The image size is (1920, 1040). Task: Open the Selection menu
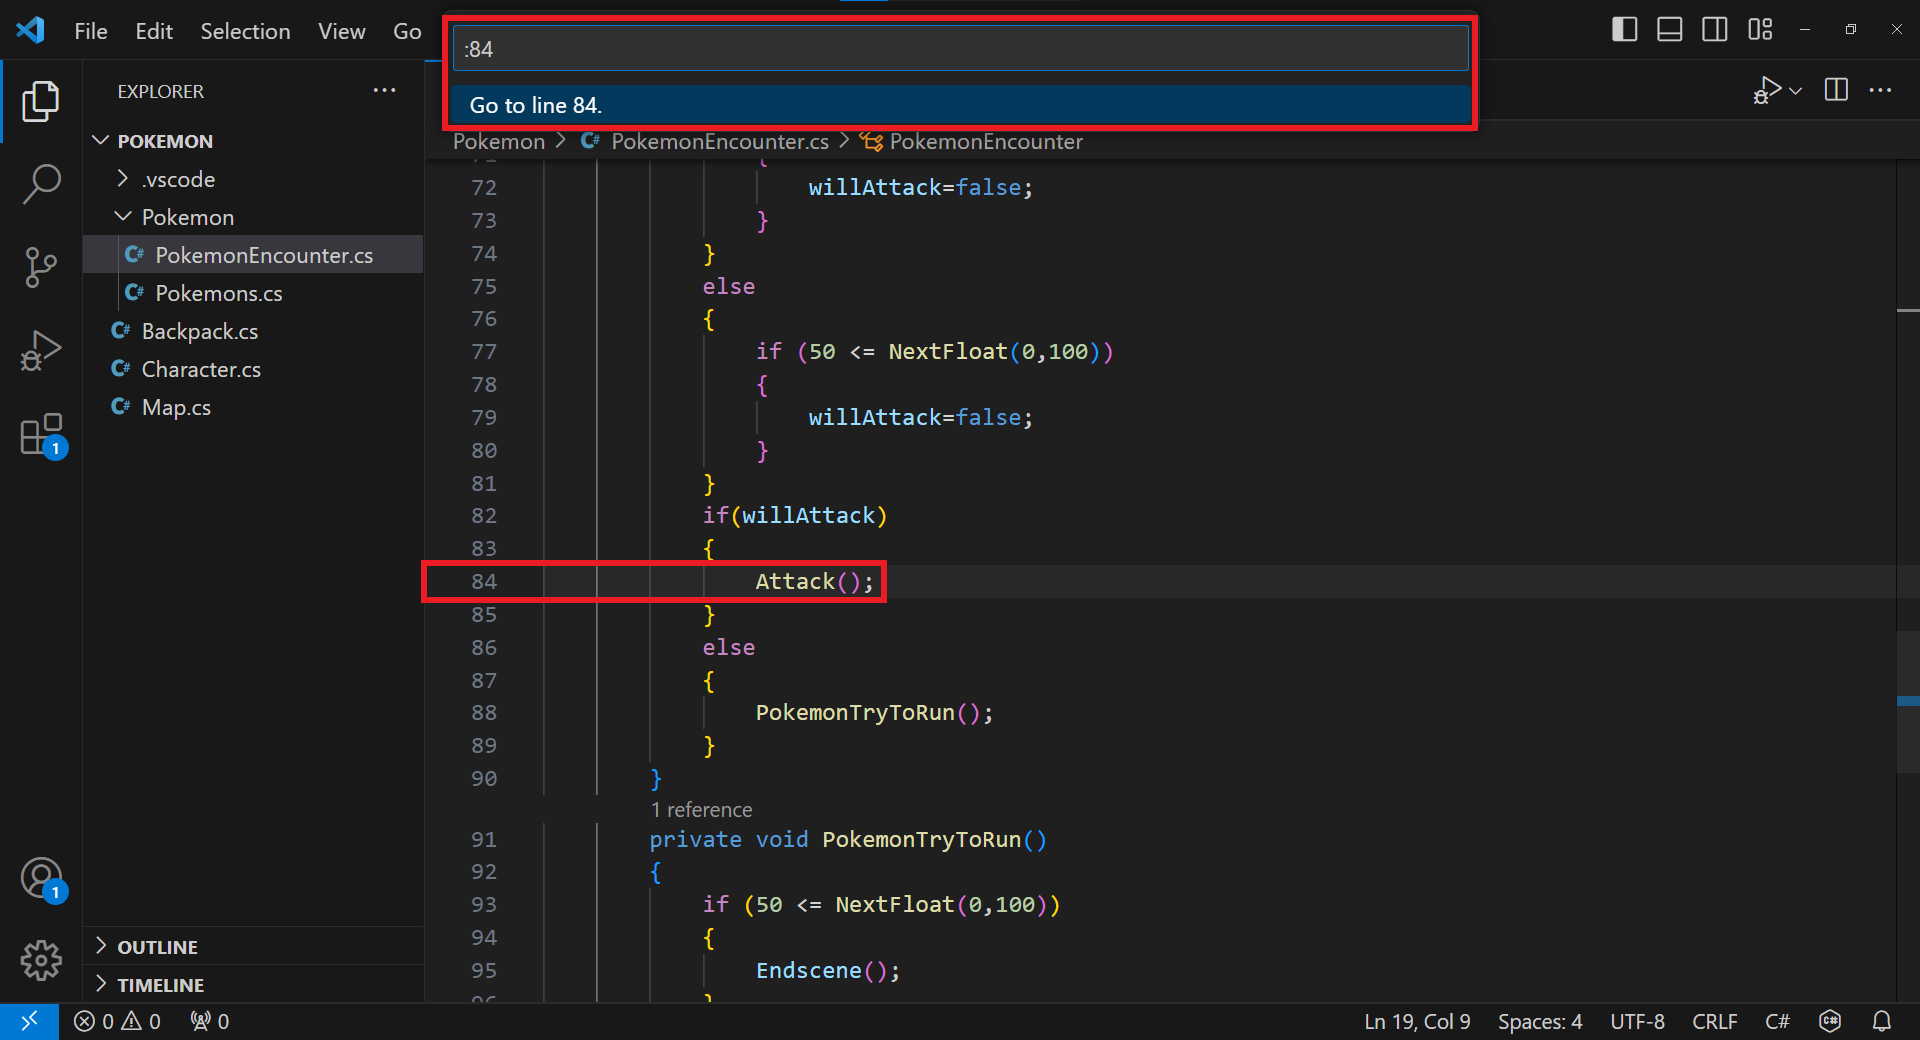pos(245,31)
